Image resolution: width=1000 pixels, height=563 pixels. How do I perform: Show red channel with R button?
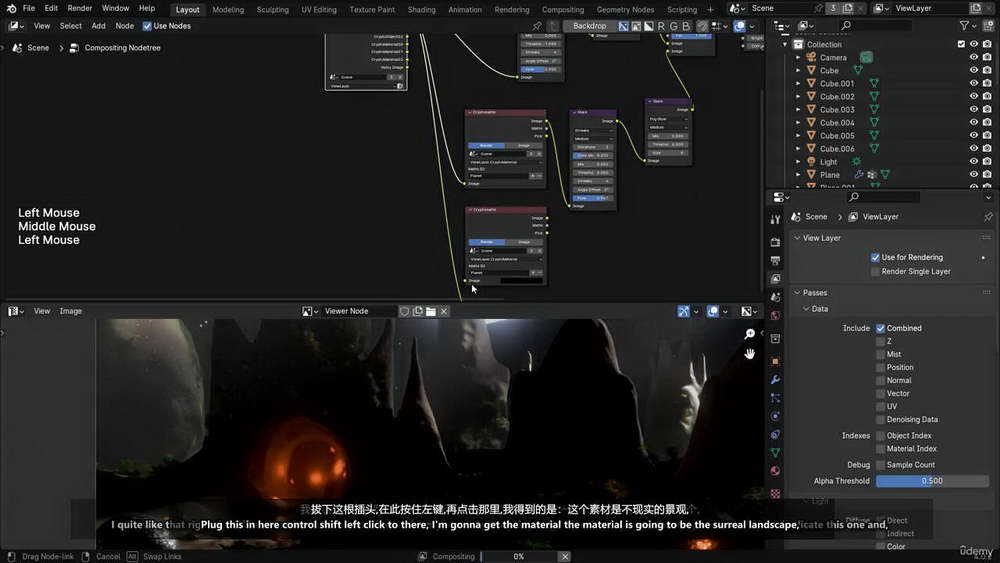pyautogui.click(x=661, y=26)
